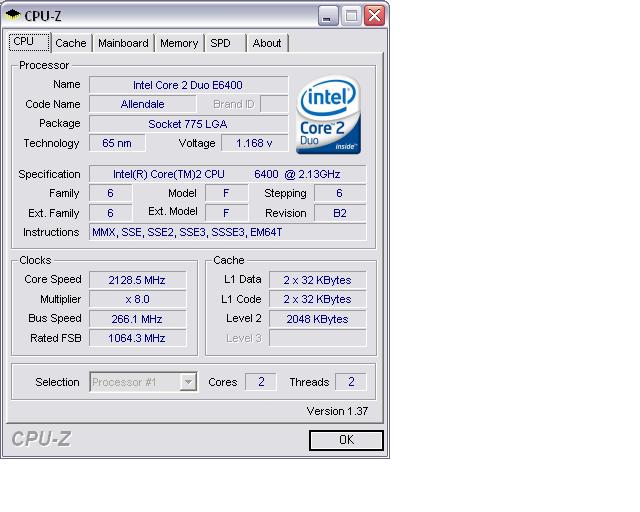Viewport: 640px width, 512px height.
Task: Select the CPU tab
Action: click(29, 42)
